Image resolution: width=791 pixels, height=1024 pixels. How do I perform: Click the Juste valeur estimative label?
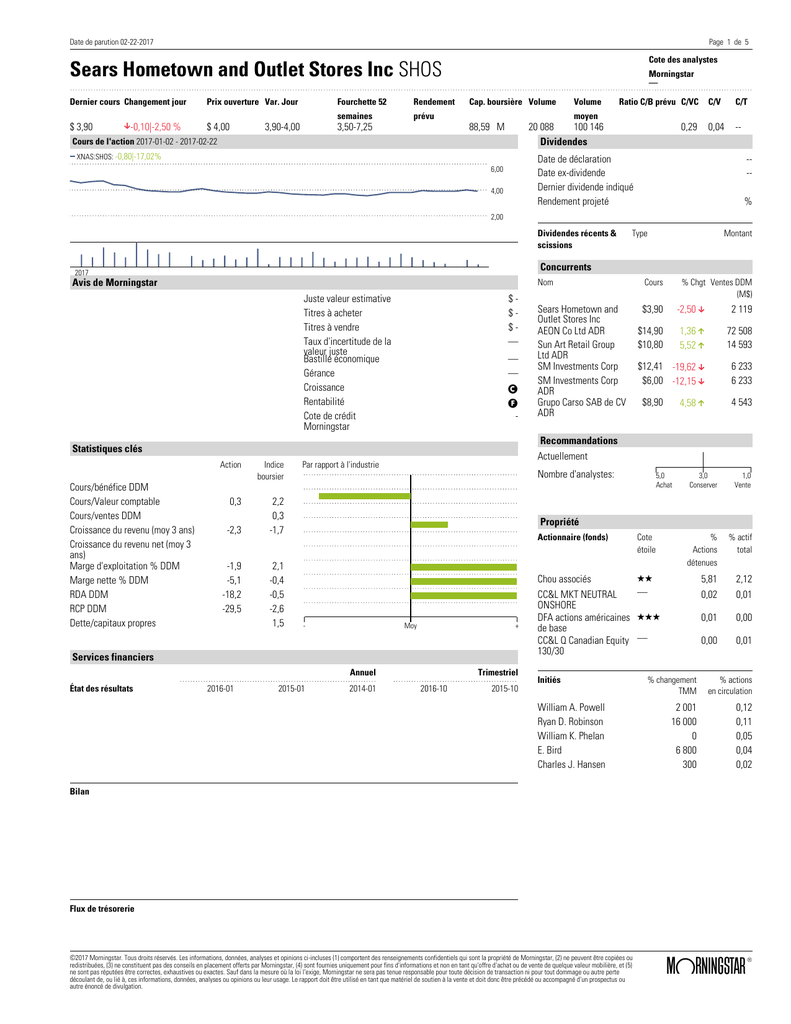click(347, 299)
